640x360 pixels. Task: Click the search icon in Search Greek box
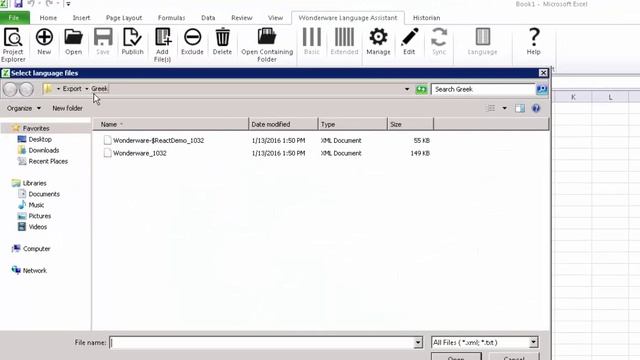tap(542, 89)
